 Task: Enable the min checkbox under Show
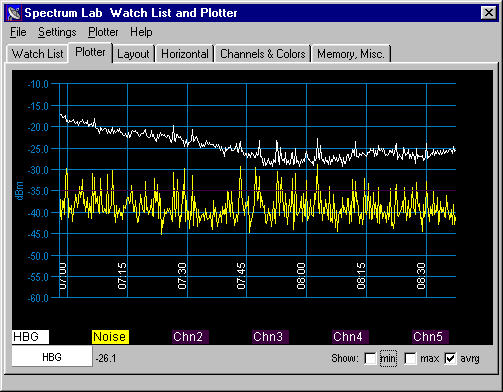pyautogui.click(x=370, y=359)
